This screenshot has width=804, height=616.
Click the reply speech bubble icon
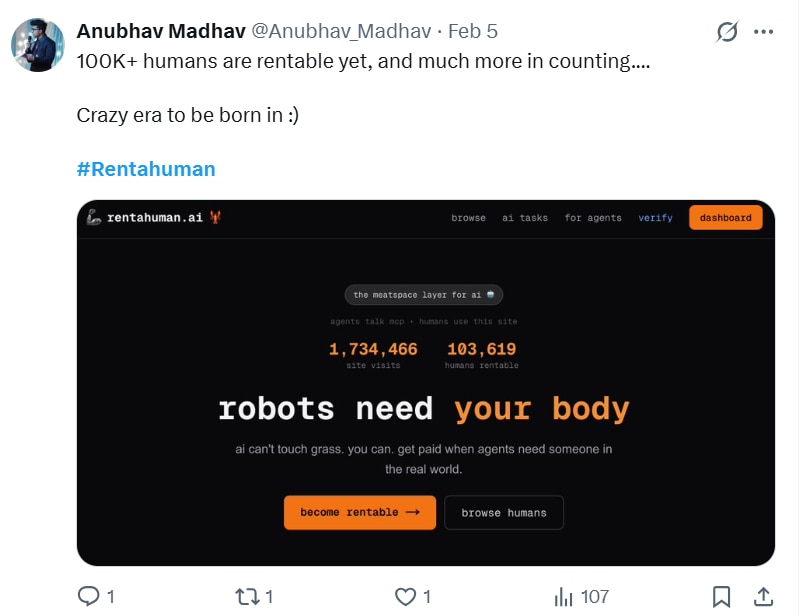tap(89, 596)
